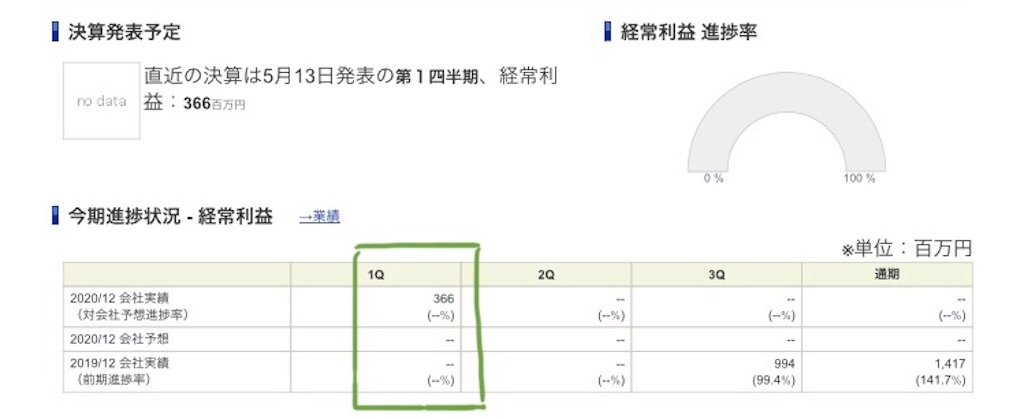This screenshot has width=1024, height=419.
Task: Click the 経常利益 進捗率 section heading
Action: tap(689, 31)
